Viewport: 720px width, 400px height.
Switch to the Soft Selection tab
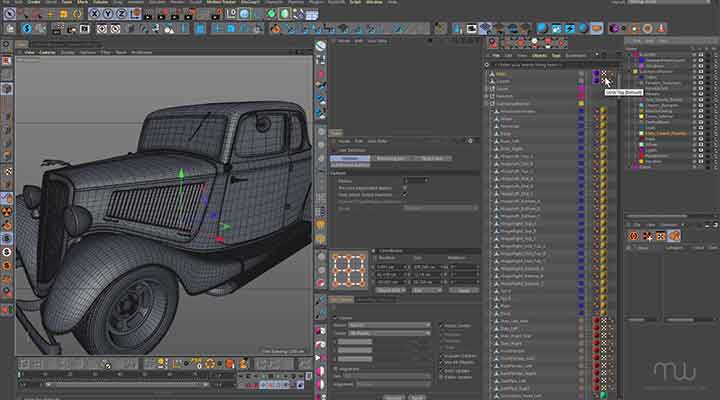click(x=350, y=164)
